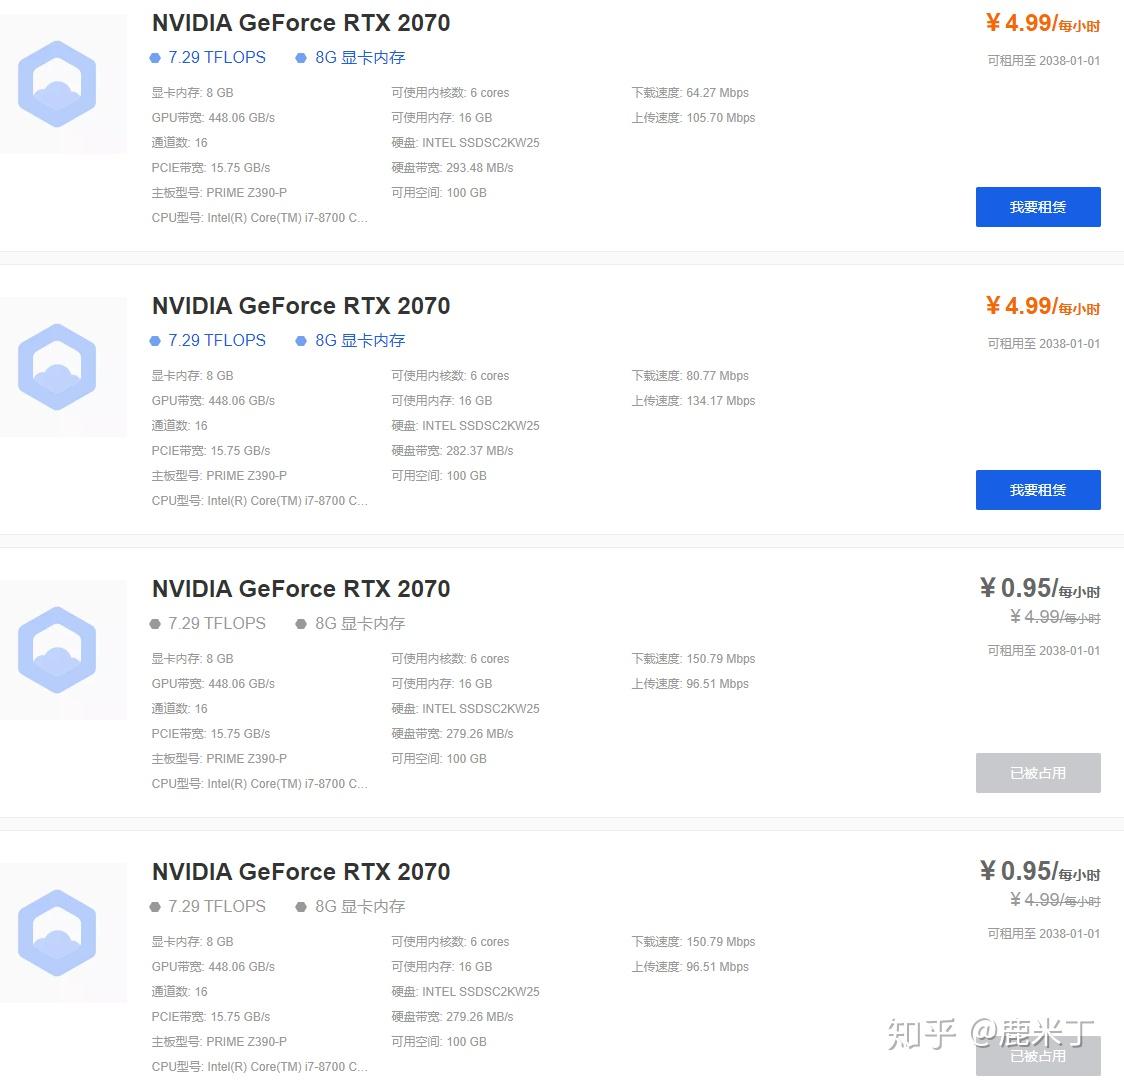The width and height of the screenshot is (1124, 1080).
Task: Rent the GPU with 64.27 Mbps download via 我要租赁
Action: click(1038, 207)
